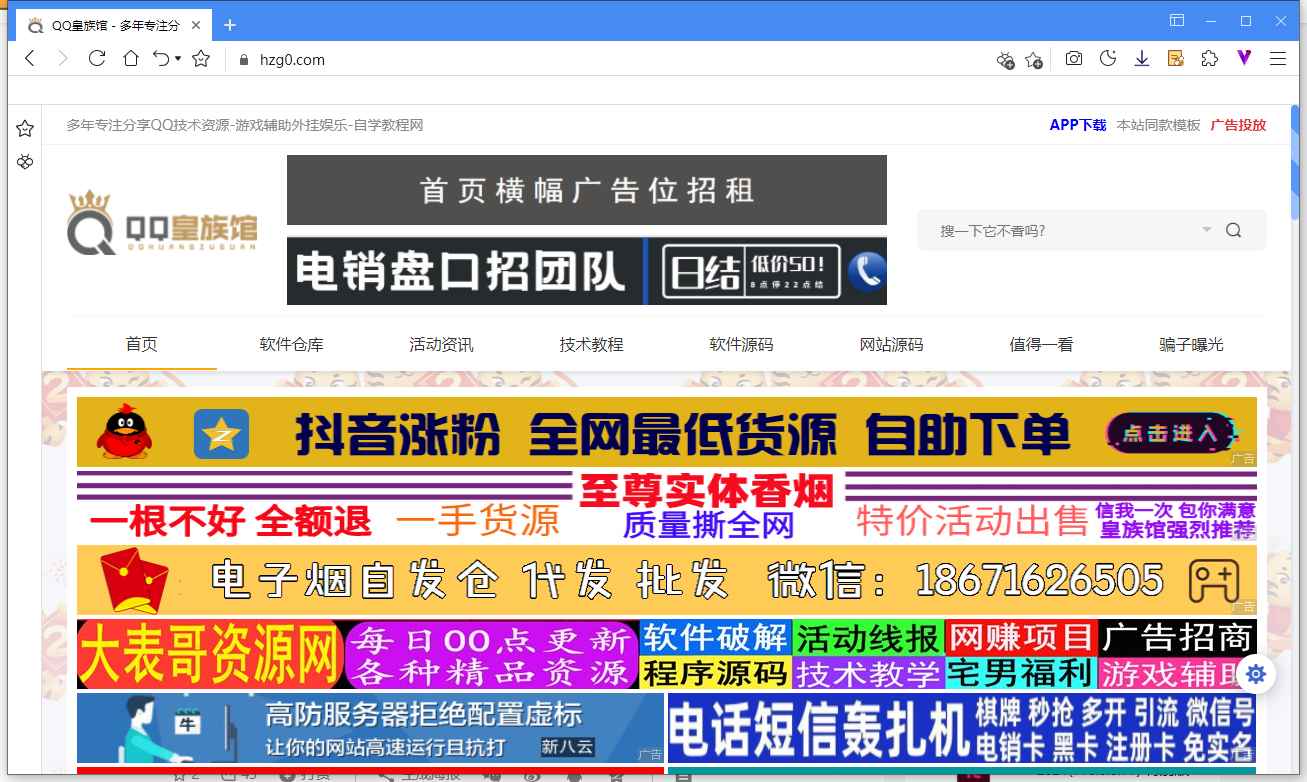Open the sidebar clover icon
This screenshot has height=782, width=1307.
point(25,162)
